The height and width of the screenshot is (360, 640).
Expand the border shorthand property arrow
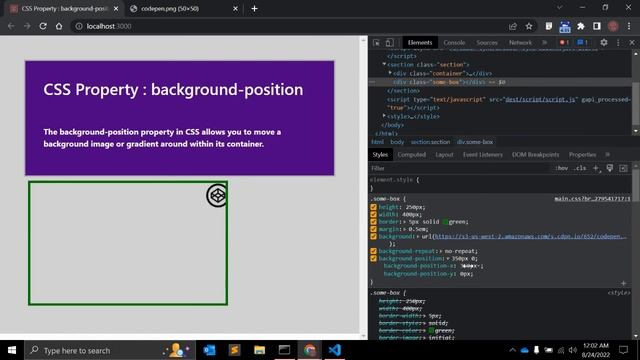click(405, 222)
